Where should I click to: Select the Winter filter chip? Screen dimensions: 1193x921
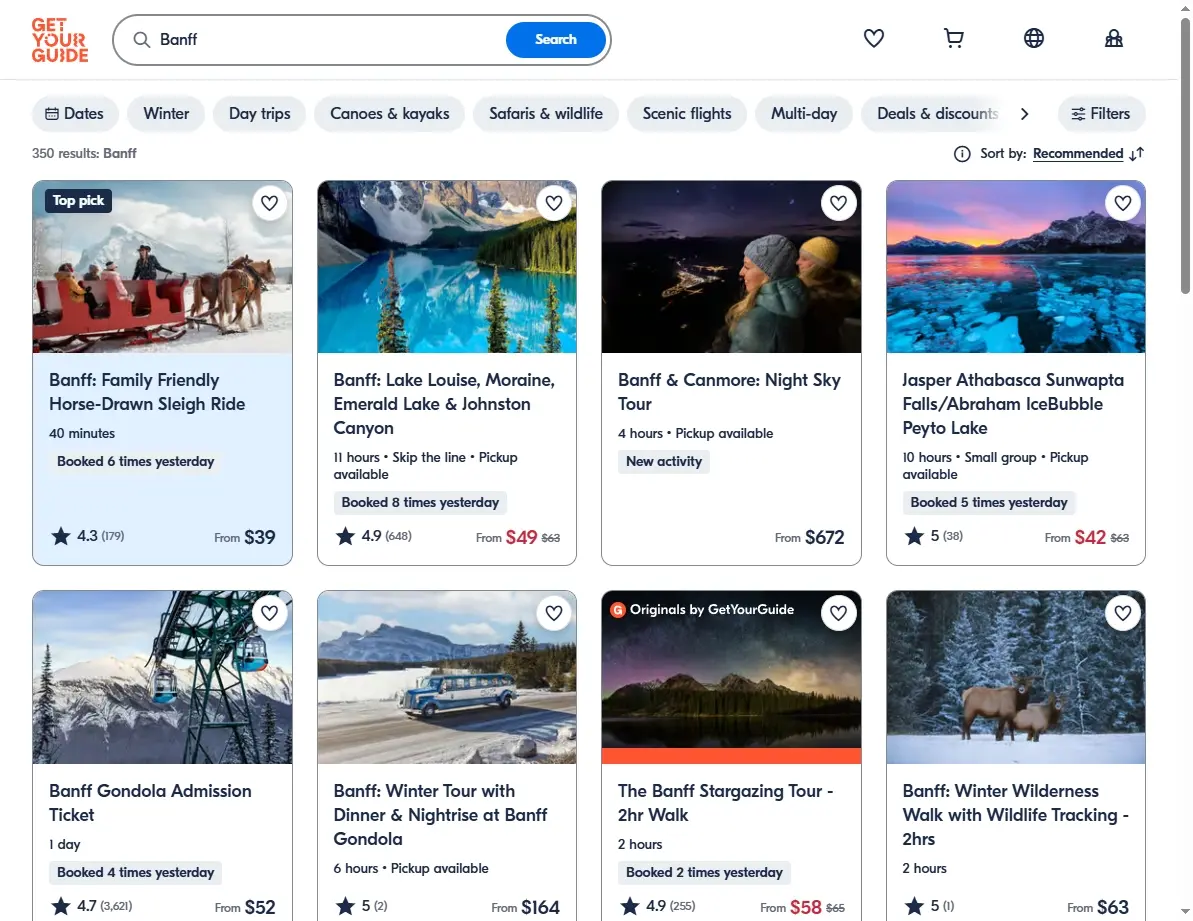pos(166,114)
